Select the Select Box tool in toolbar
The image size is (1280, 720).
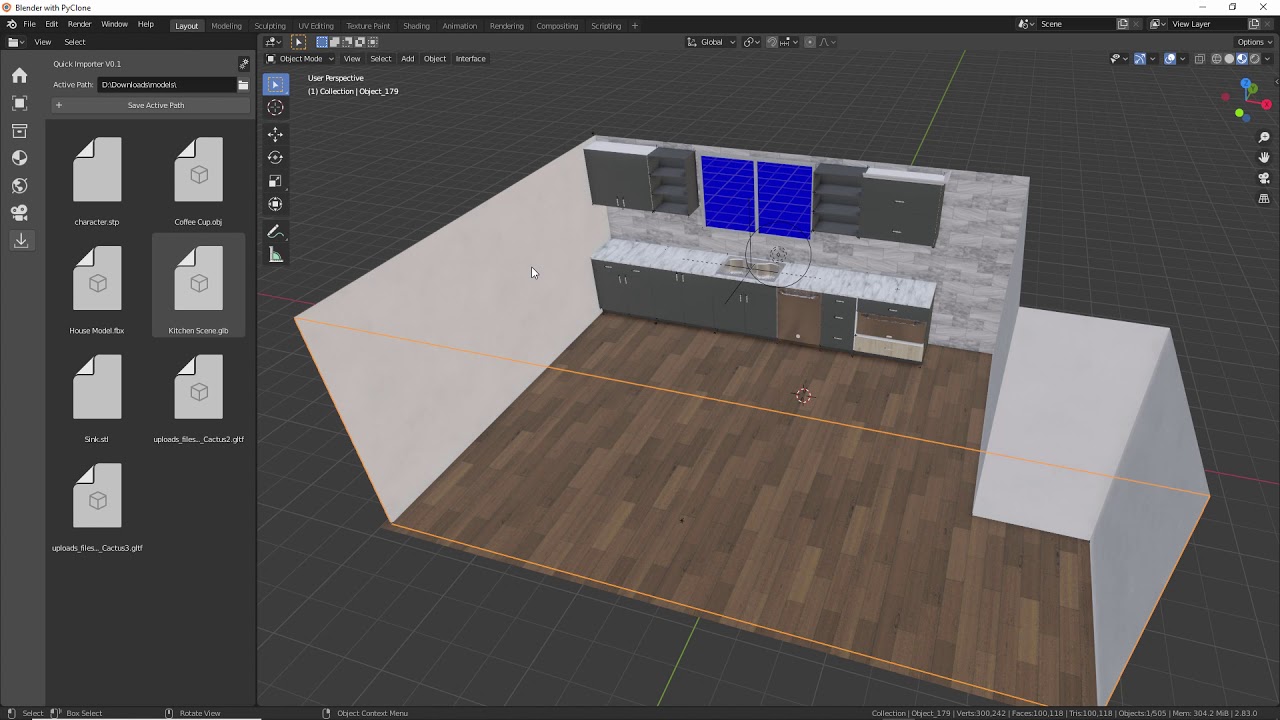coord(275,85)
